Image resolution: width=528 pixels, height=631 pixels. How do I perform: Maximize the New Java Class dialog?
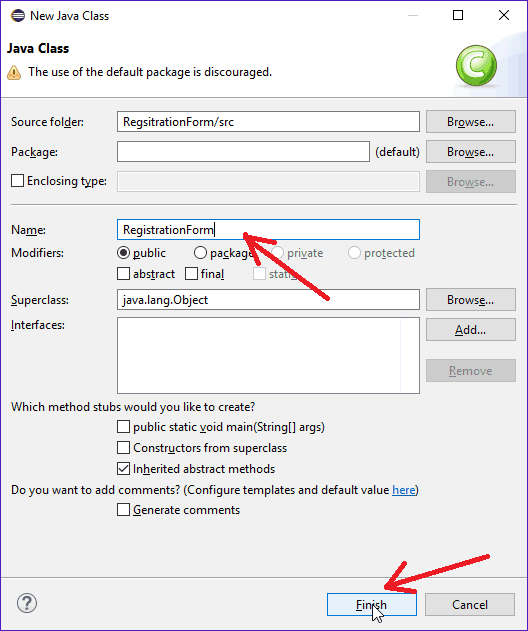pos(458,15)
